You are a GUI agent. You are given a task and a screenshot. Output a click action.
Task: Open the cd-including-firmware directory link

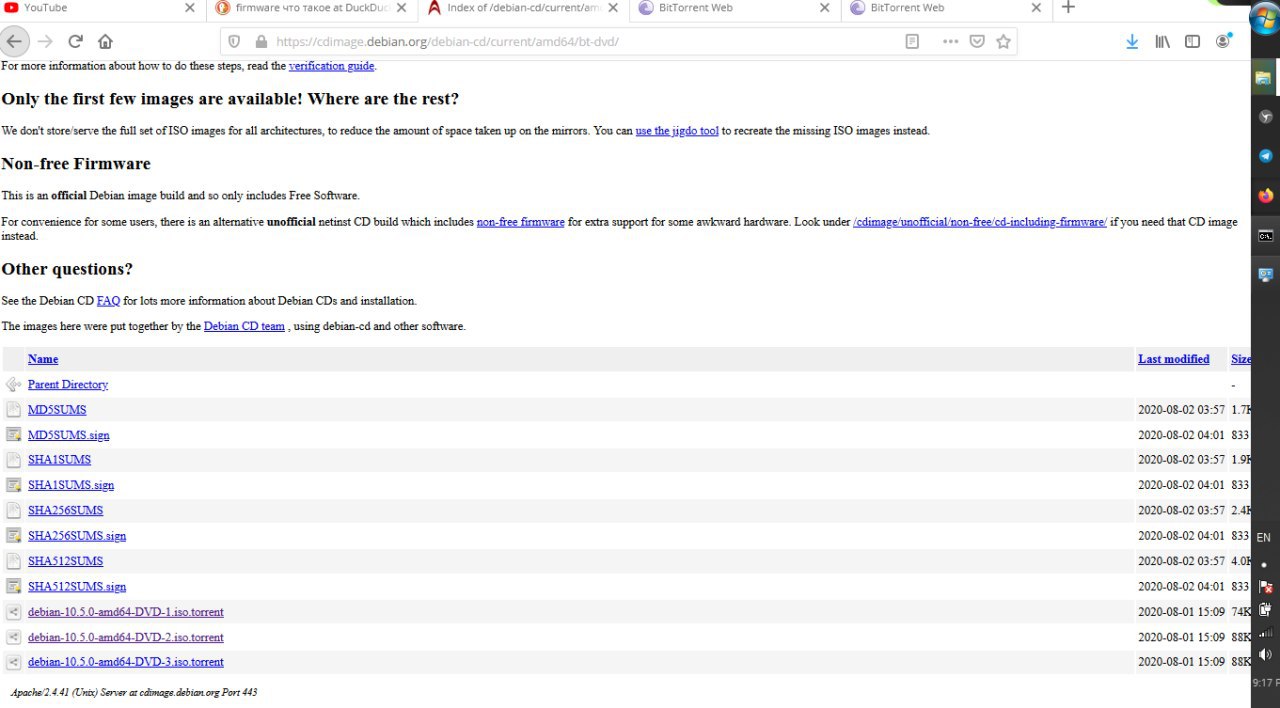coord(980,222)
